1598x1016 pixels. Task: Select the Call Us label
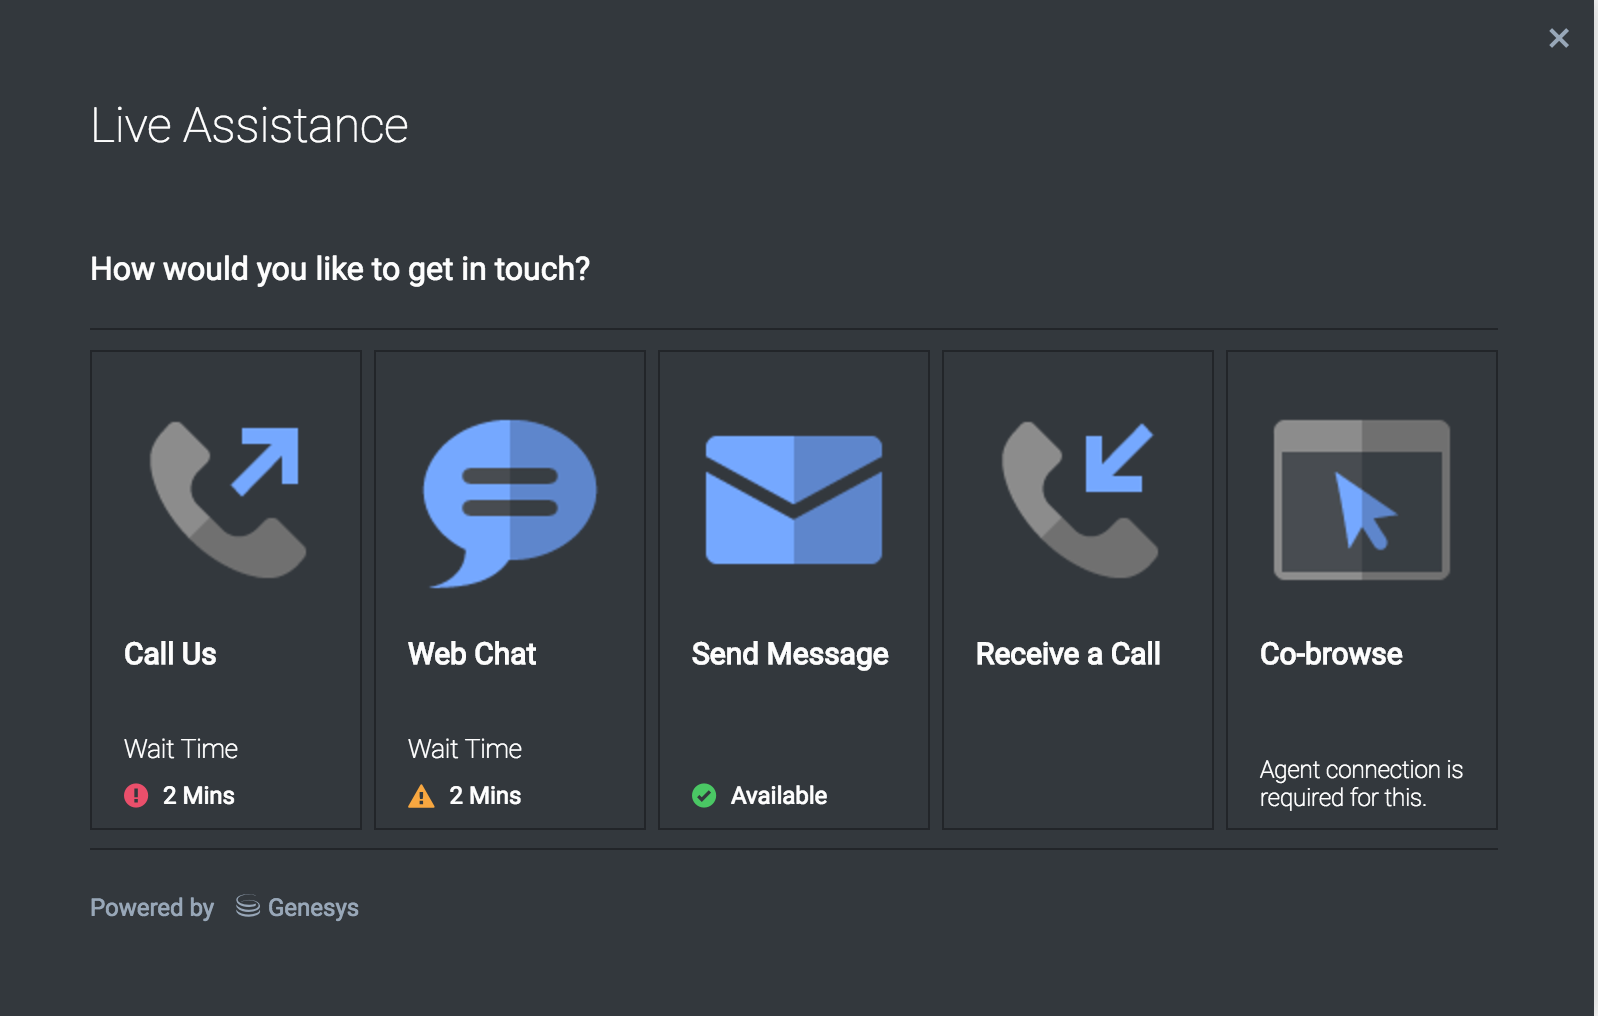170,654
